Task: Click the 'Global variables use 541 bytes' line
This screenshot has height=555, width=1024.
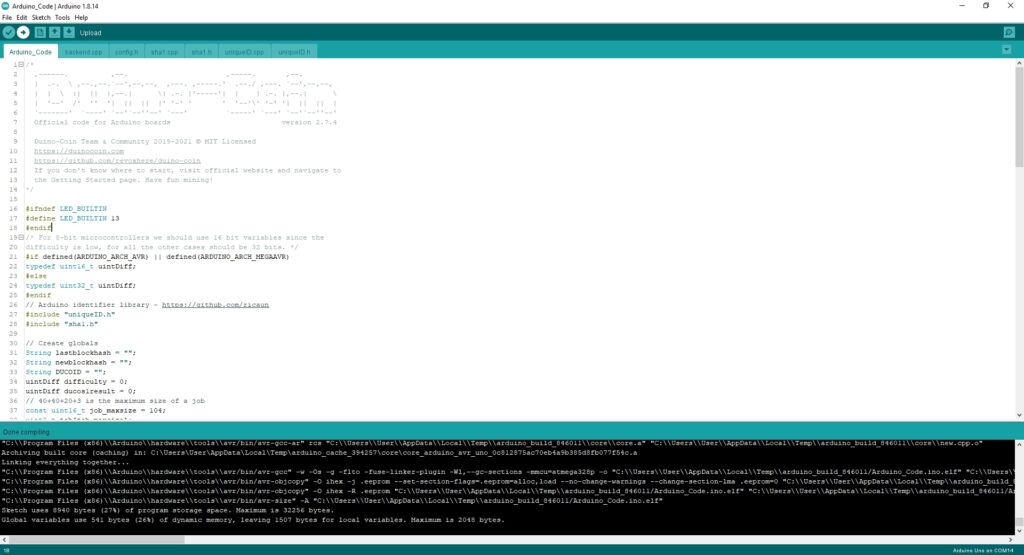Action: tap(253, 520)
